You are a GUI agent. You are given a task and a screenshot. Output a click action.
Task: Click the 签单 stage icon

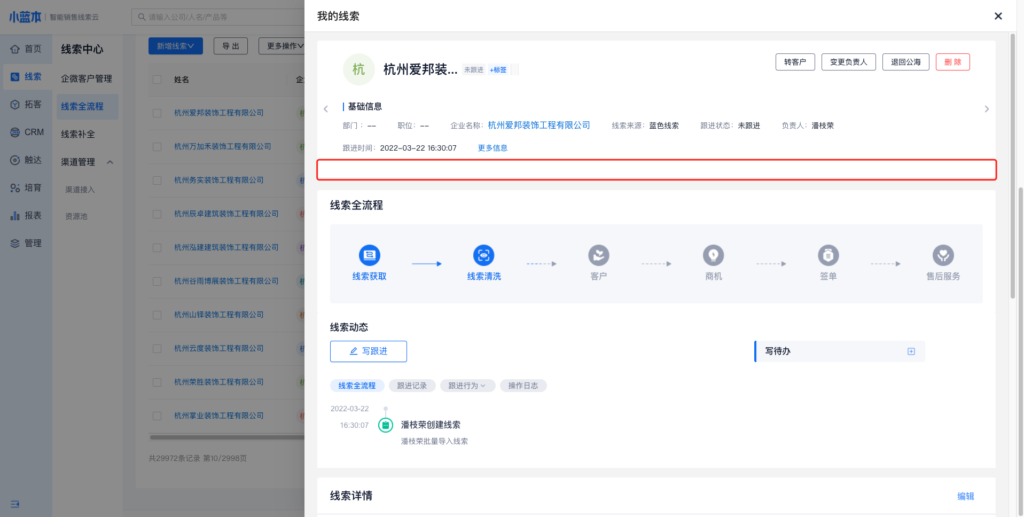pyautogui.click(x=827, y=255)
